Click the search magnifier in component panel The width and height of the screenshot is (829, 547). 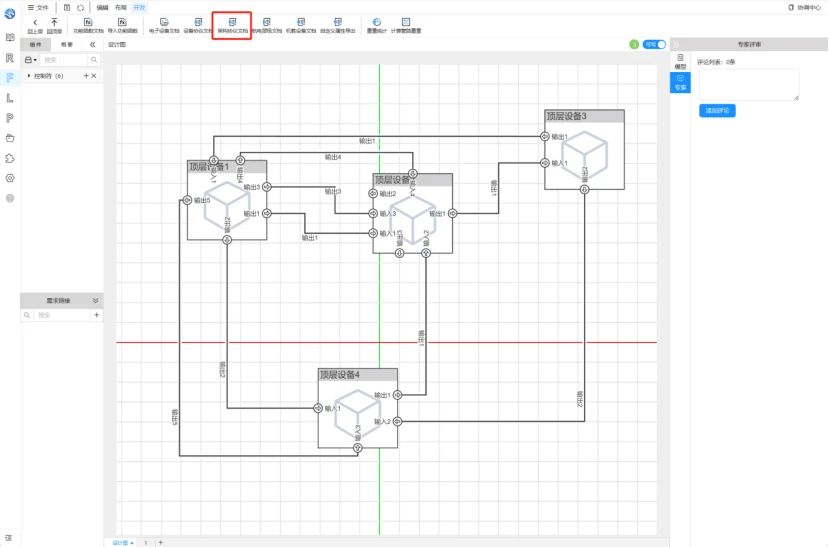(94, 60)
